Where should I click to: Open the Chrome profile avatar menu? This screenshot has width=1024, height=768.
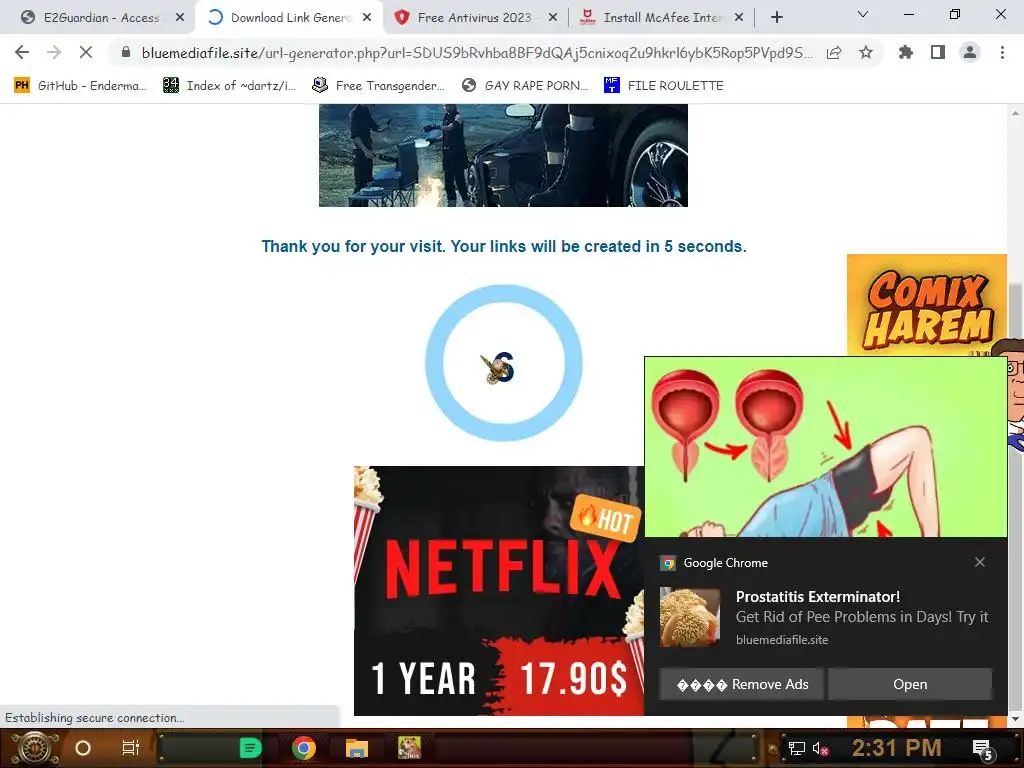point(970,52)
